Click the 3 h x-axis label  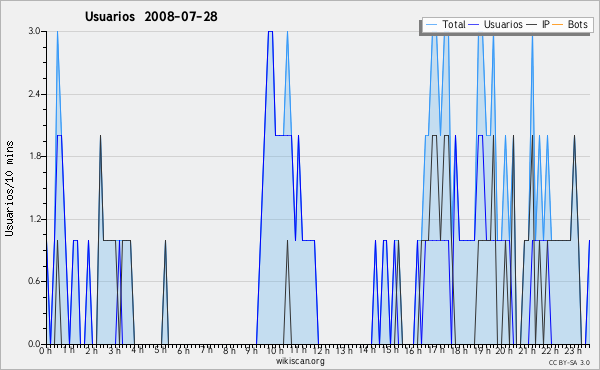(114, 351)
